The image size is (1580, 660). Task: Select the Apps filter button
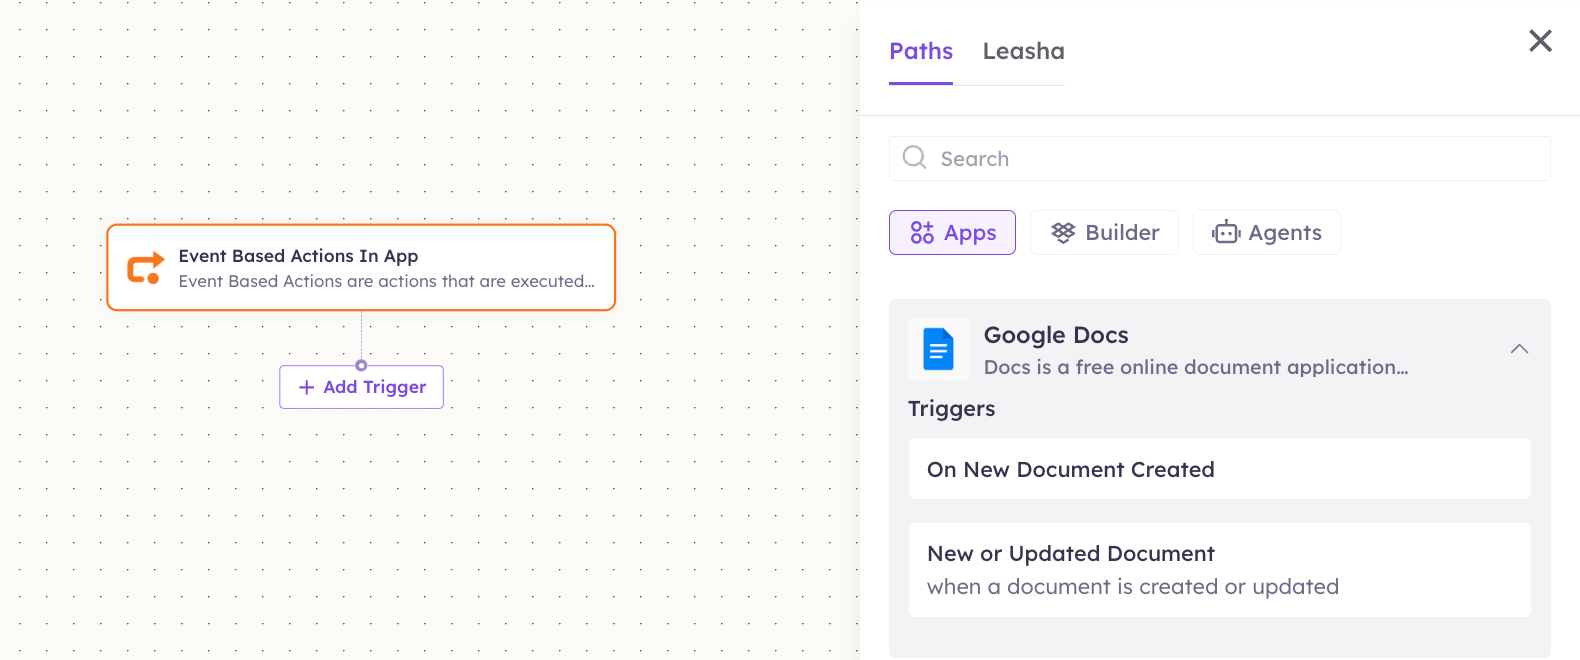tap(952, 233)
